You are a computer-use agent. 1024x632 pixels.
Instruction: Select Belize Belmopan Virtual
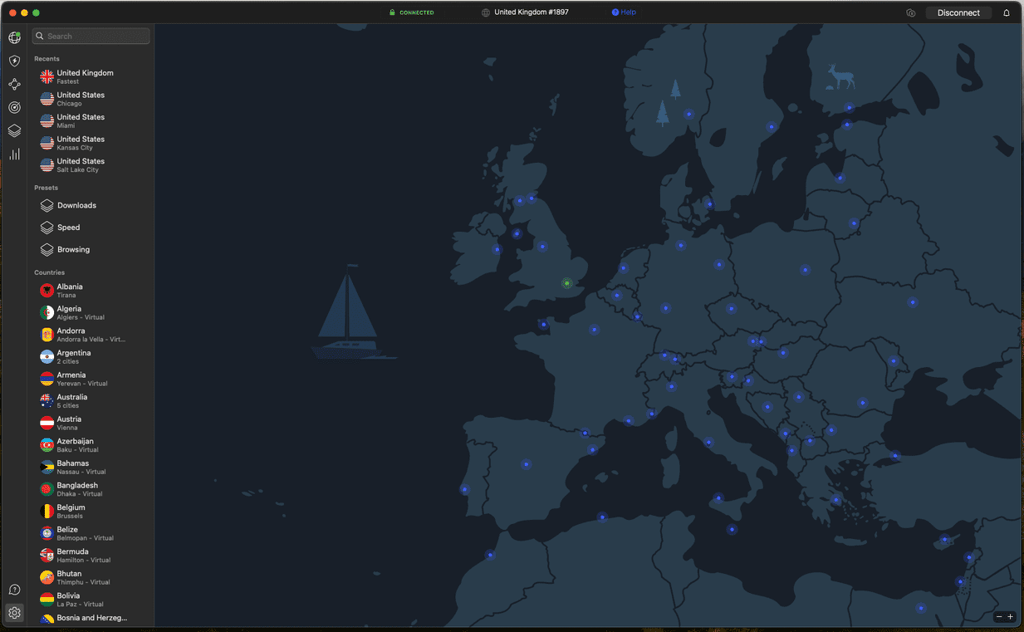click(91, 533)
